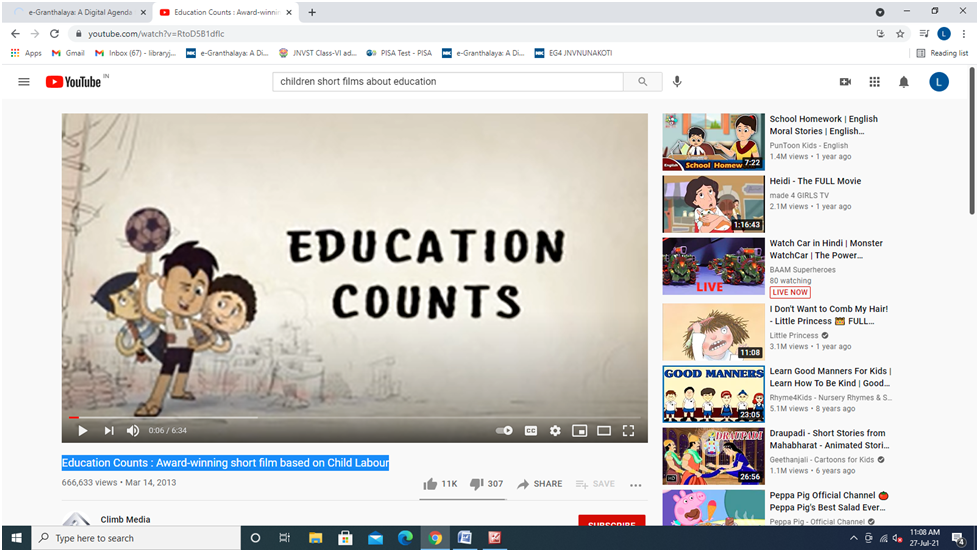
Task: Toggle the autoplay switch in the player
Action: (505, 431)
